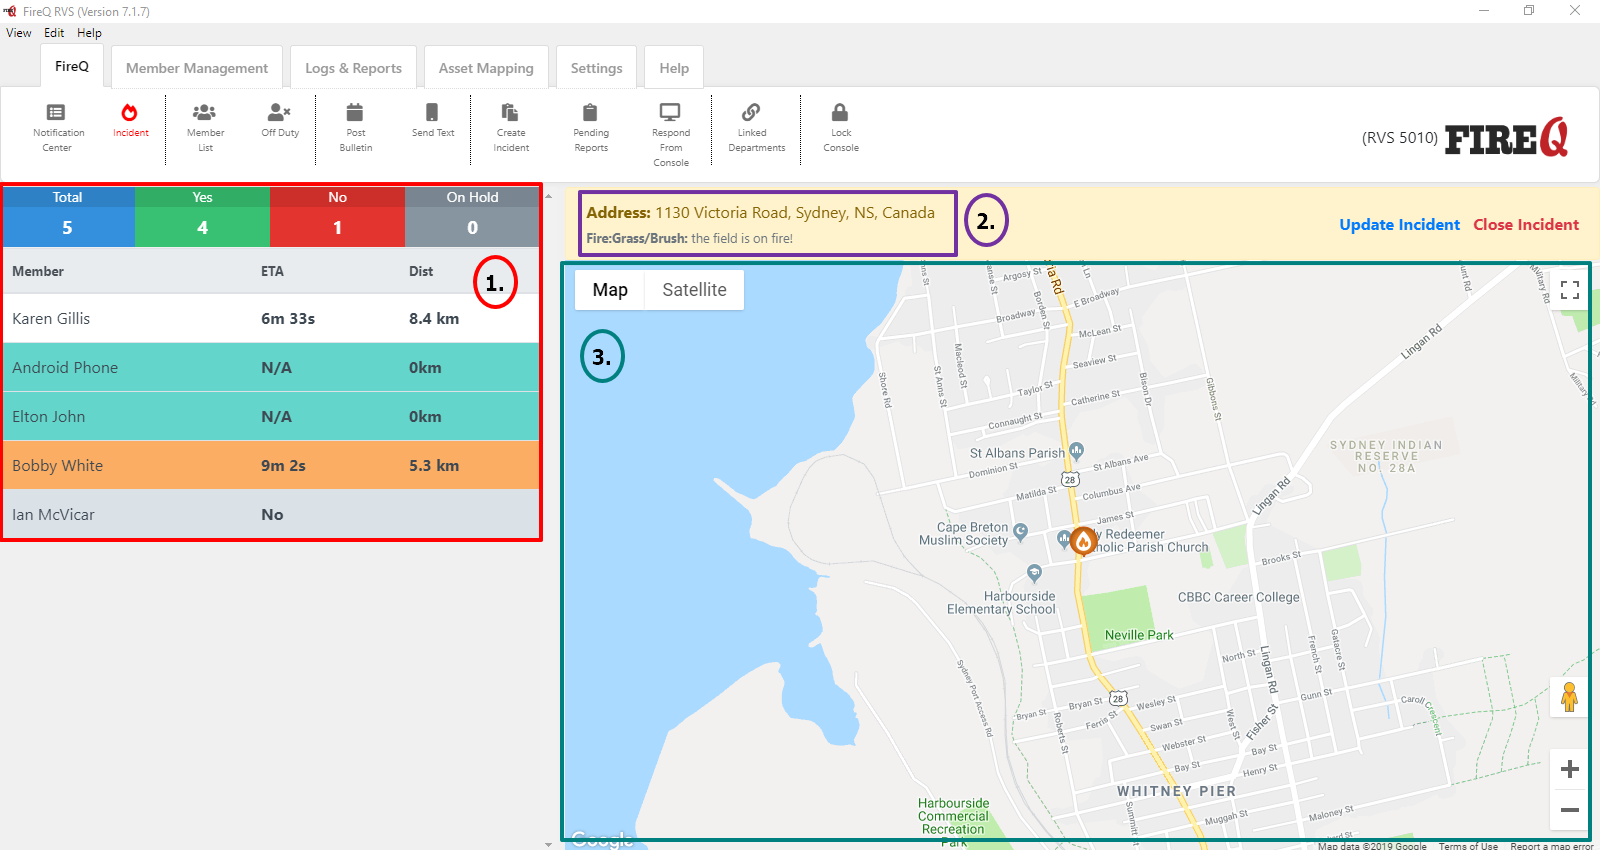Screen dimensions: 1600x850
Task: Open Post Bulletin tool
Action: (x=355, y=128)
